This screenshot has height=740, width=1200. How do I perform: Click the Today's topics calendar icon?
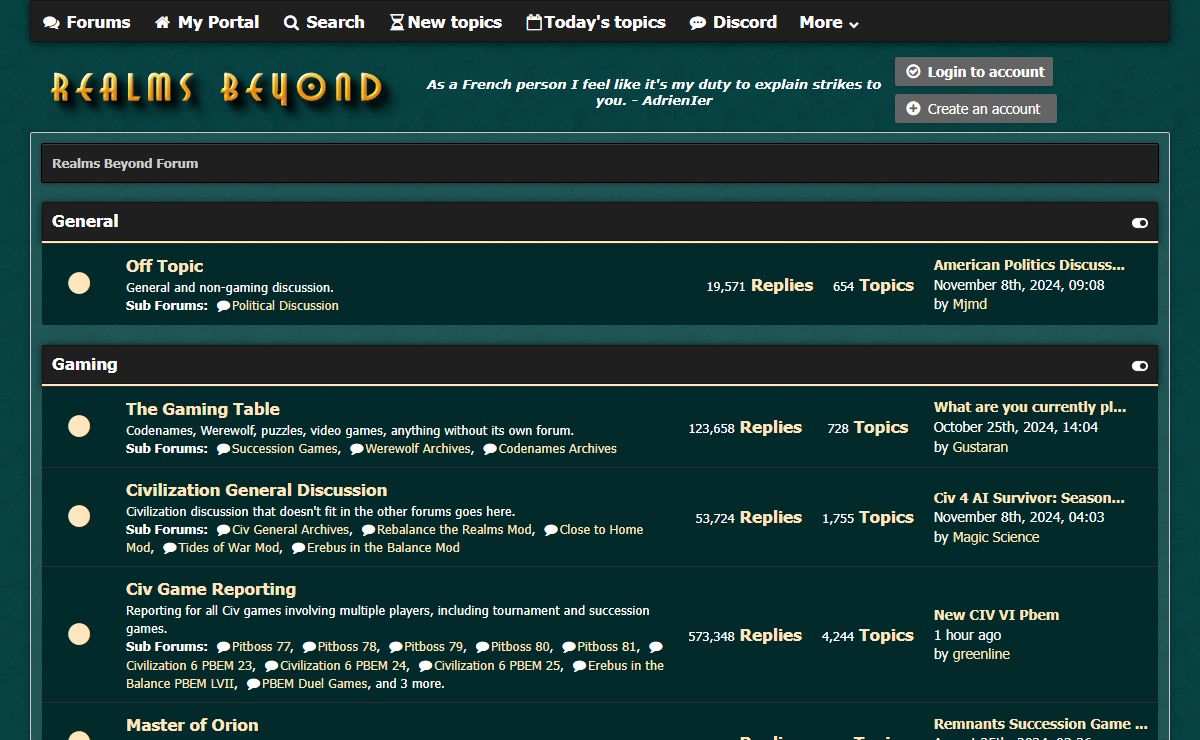pos(534,22)
